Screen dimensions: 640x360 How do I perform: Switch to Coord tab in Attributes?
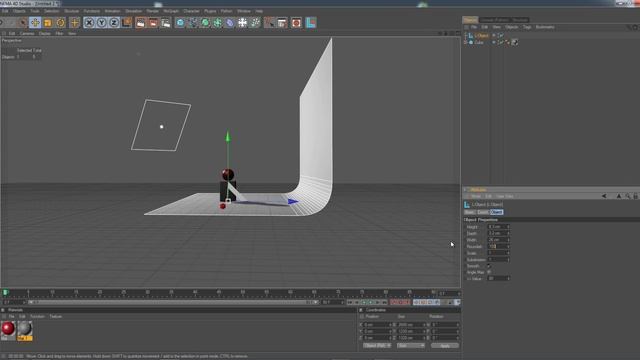pyautogui.click(x=483, y=212)
